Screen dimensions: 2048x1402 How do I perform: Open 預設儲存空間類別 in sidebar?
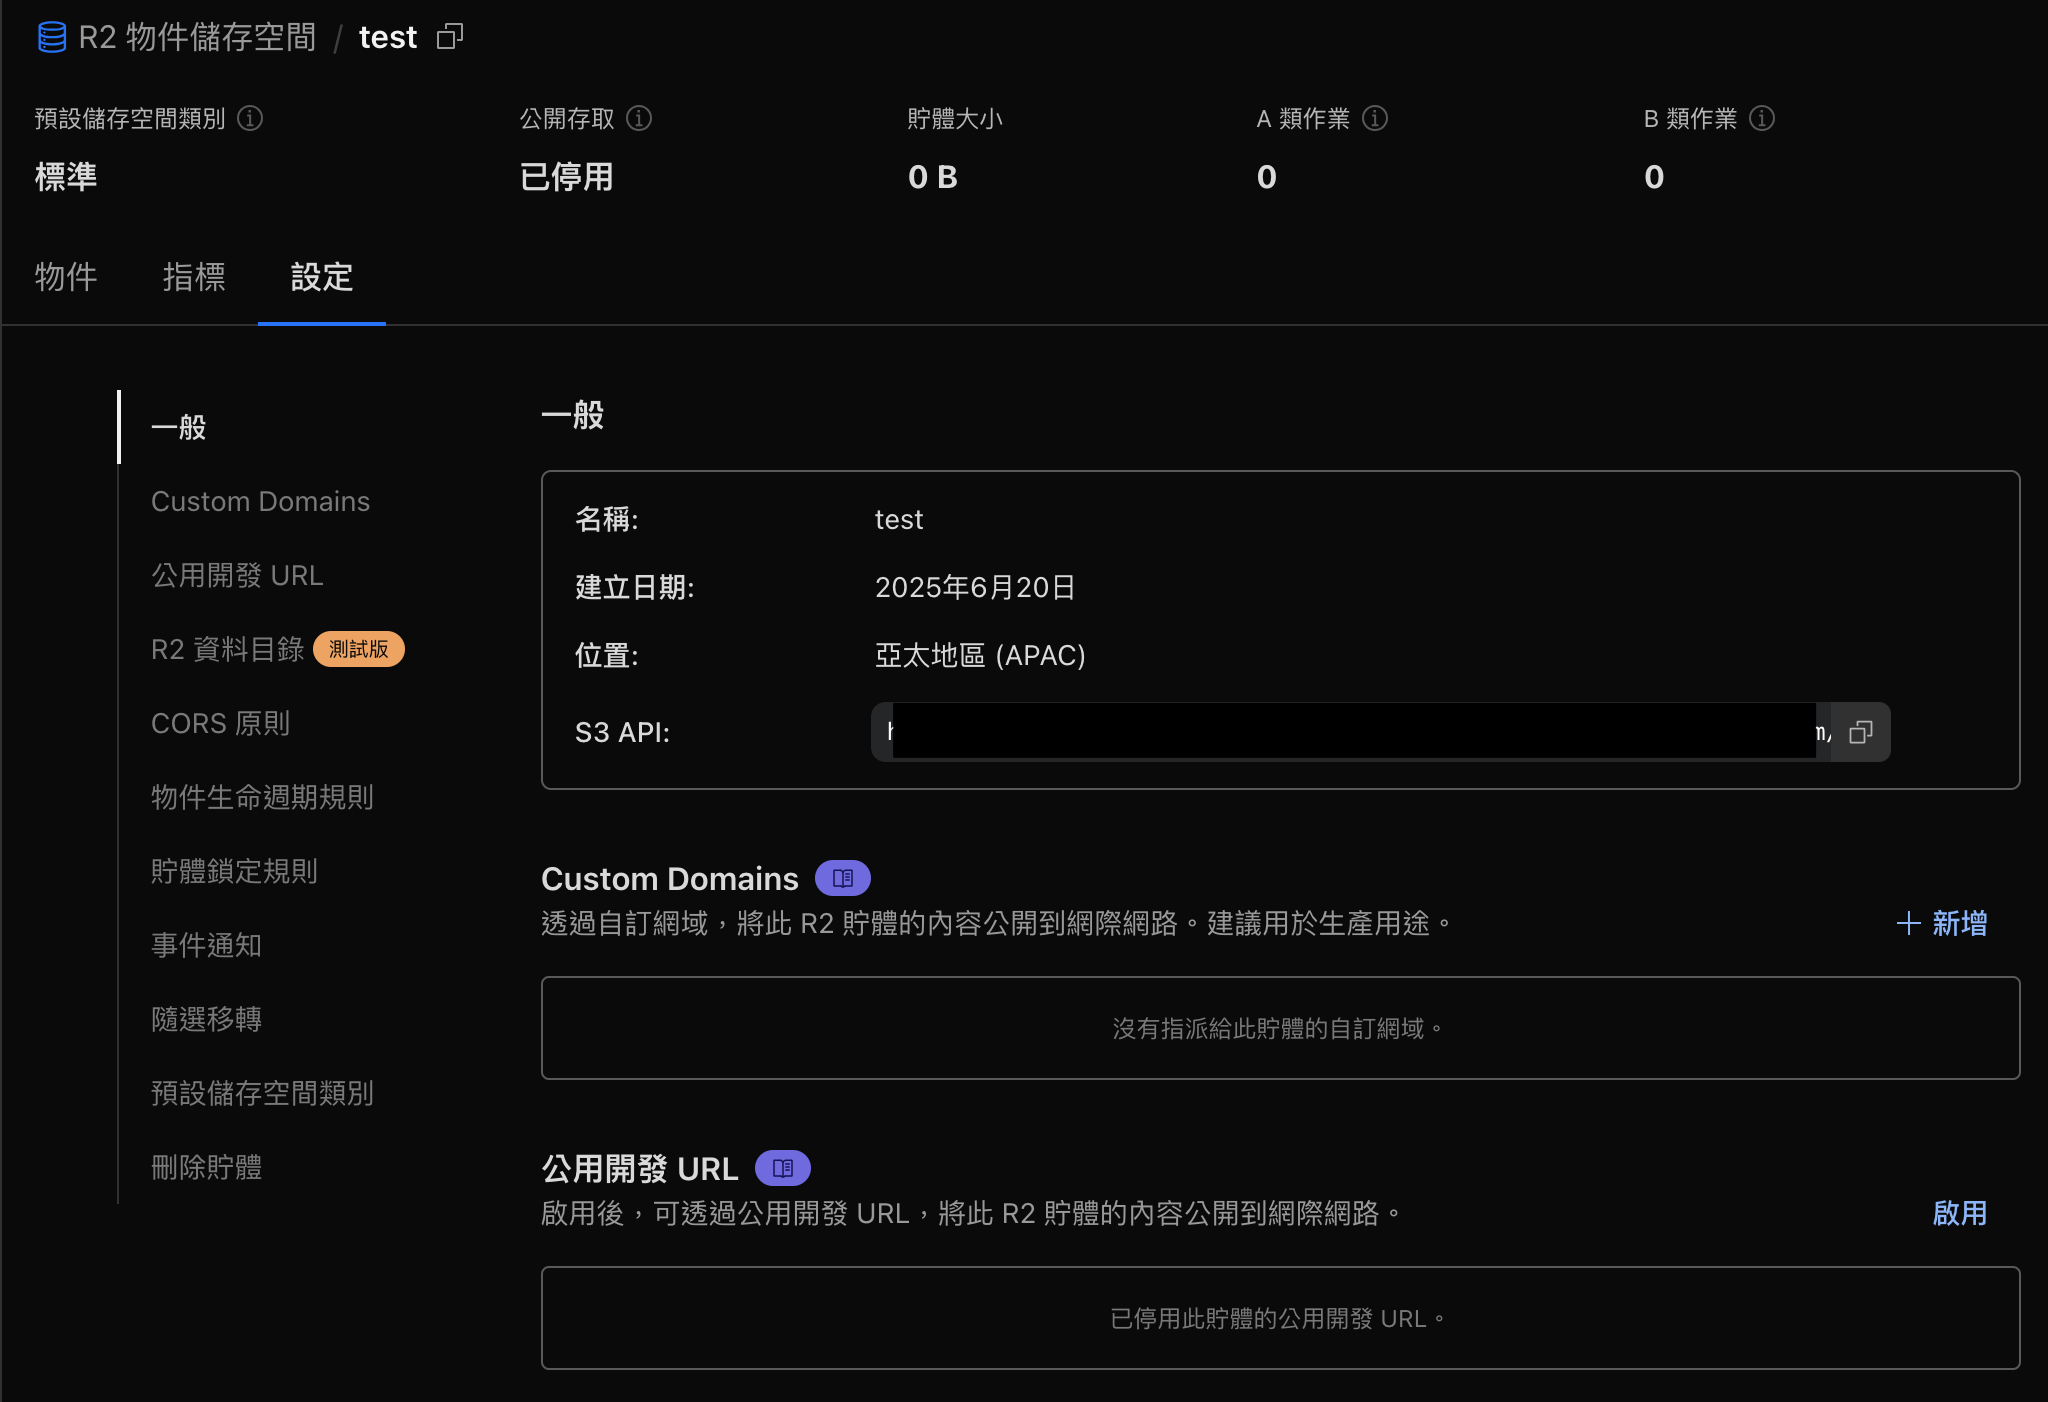click(262, 1093)
